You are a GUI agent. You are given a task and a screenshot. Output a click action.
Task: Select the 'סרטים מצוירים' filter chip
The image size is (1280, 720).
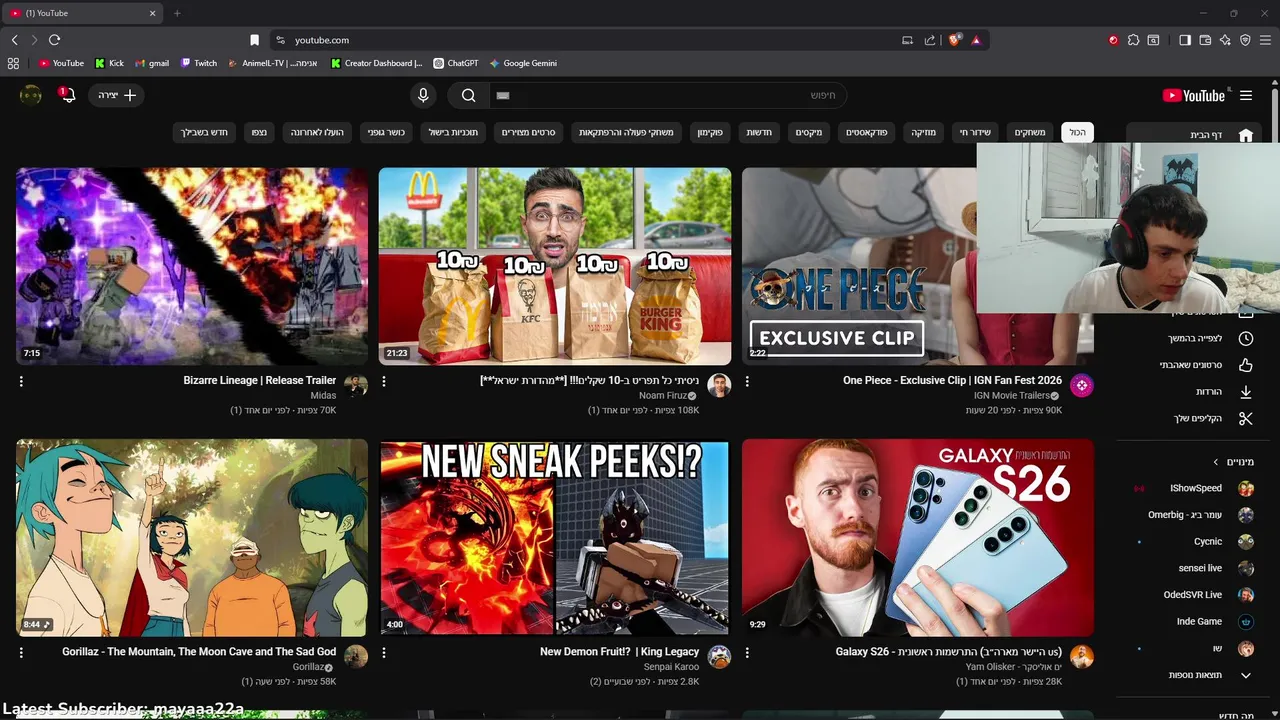coord(528,132)
